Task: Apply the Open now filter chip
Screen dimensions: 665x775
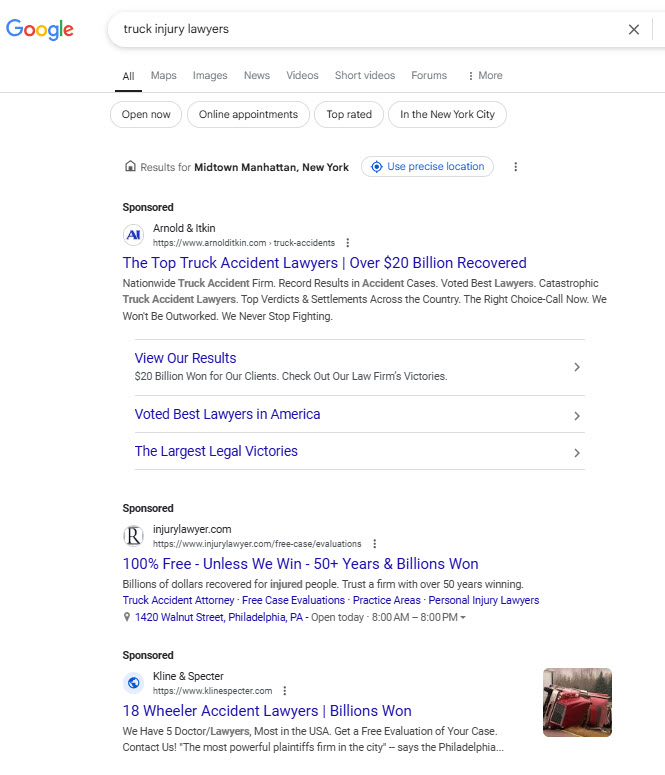Action: click(146, 115)
